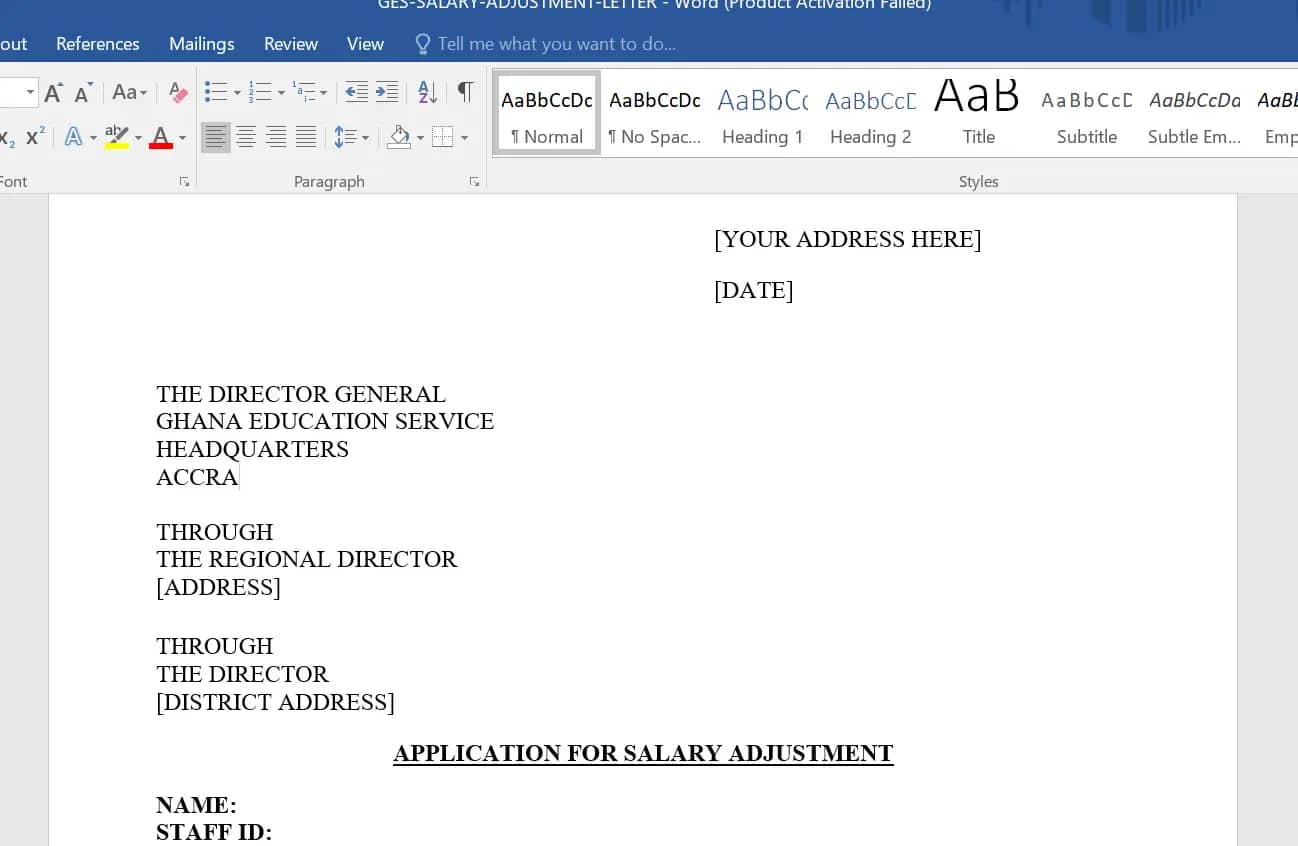Apply the No Spacing style
Viewport: 1298px width, 846px height.
click(x=655, y=112)
